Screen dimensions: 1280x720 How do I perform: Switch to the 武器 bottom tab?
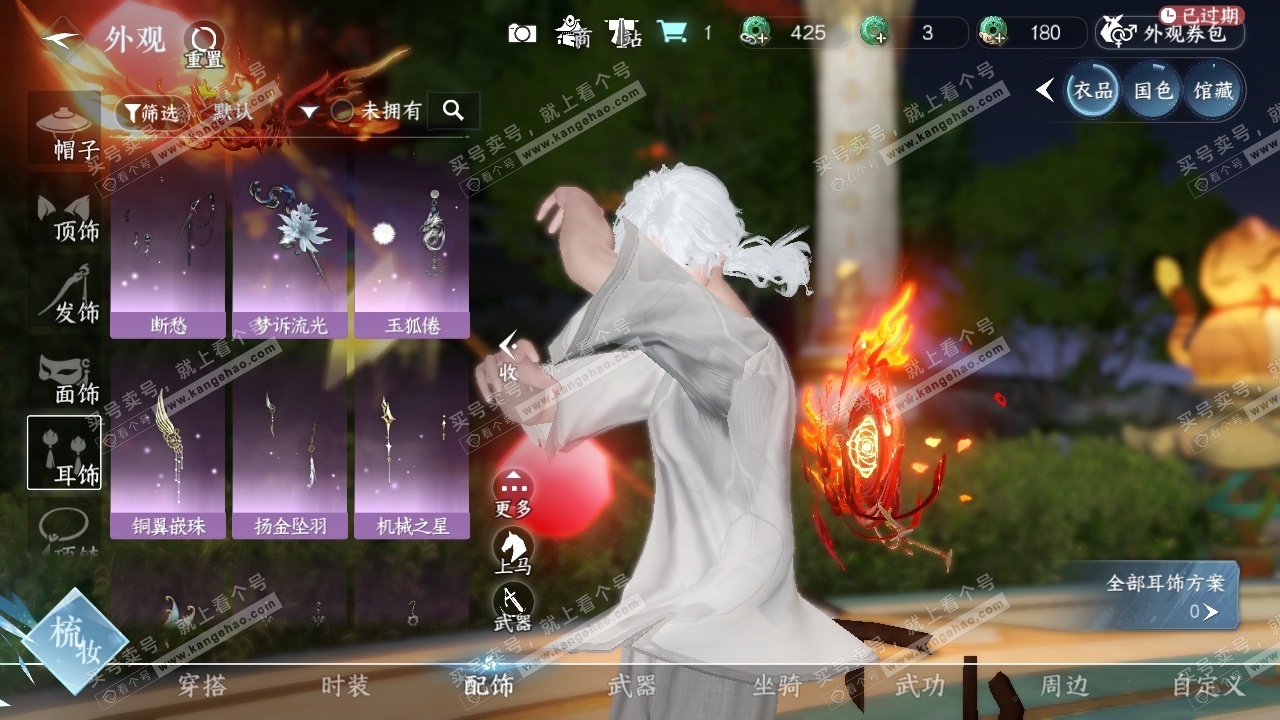tap(632, 685)
